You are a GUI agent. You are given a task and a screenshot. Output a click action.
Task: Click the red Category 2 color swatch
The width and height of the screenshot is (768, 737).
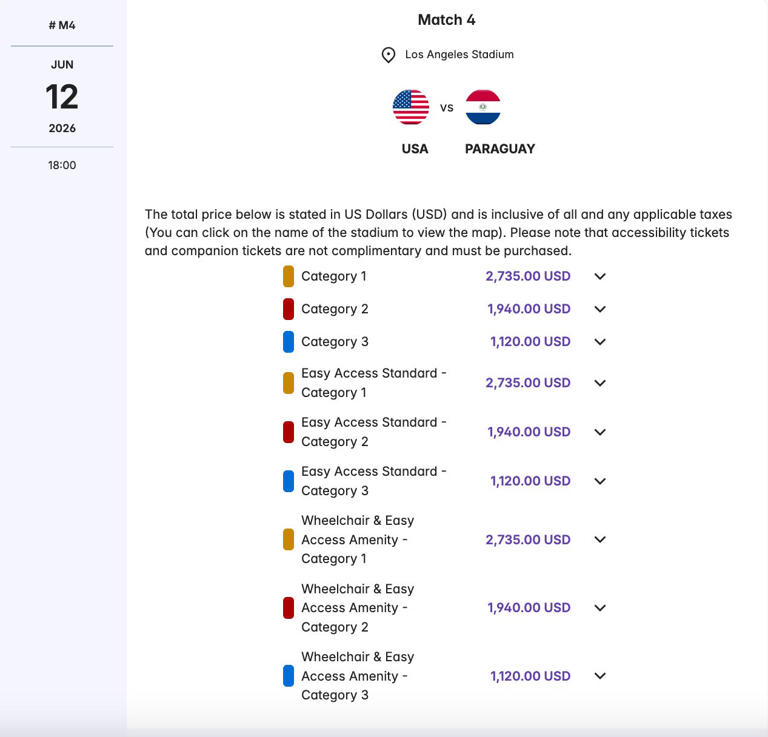click(288, 309)
